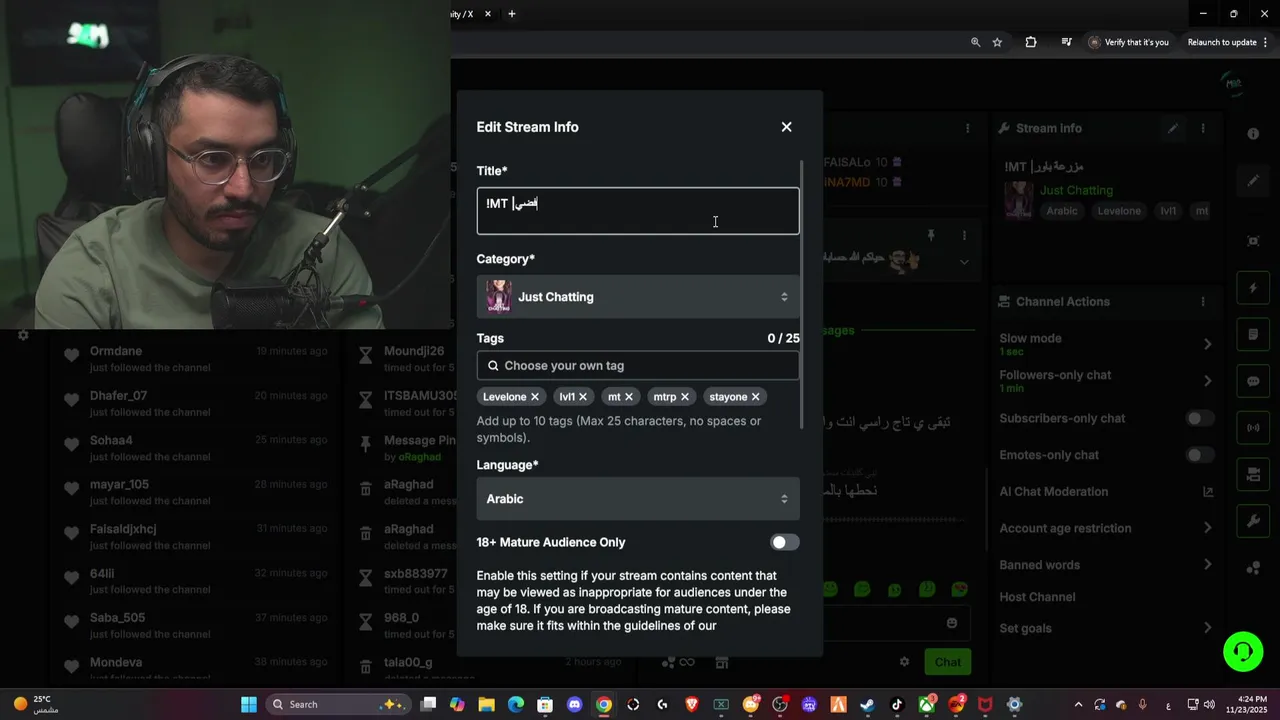
Task: Remove the mtrp tag
Action: coord(685,397)
